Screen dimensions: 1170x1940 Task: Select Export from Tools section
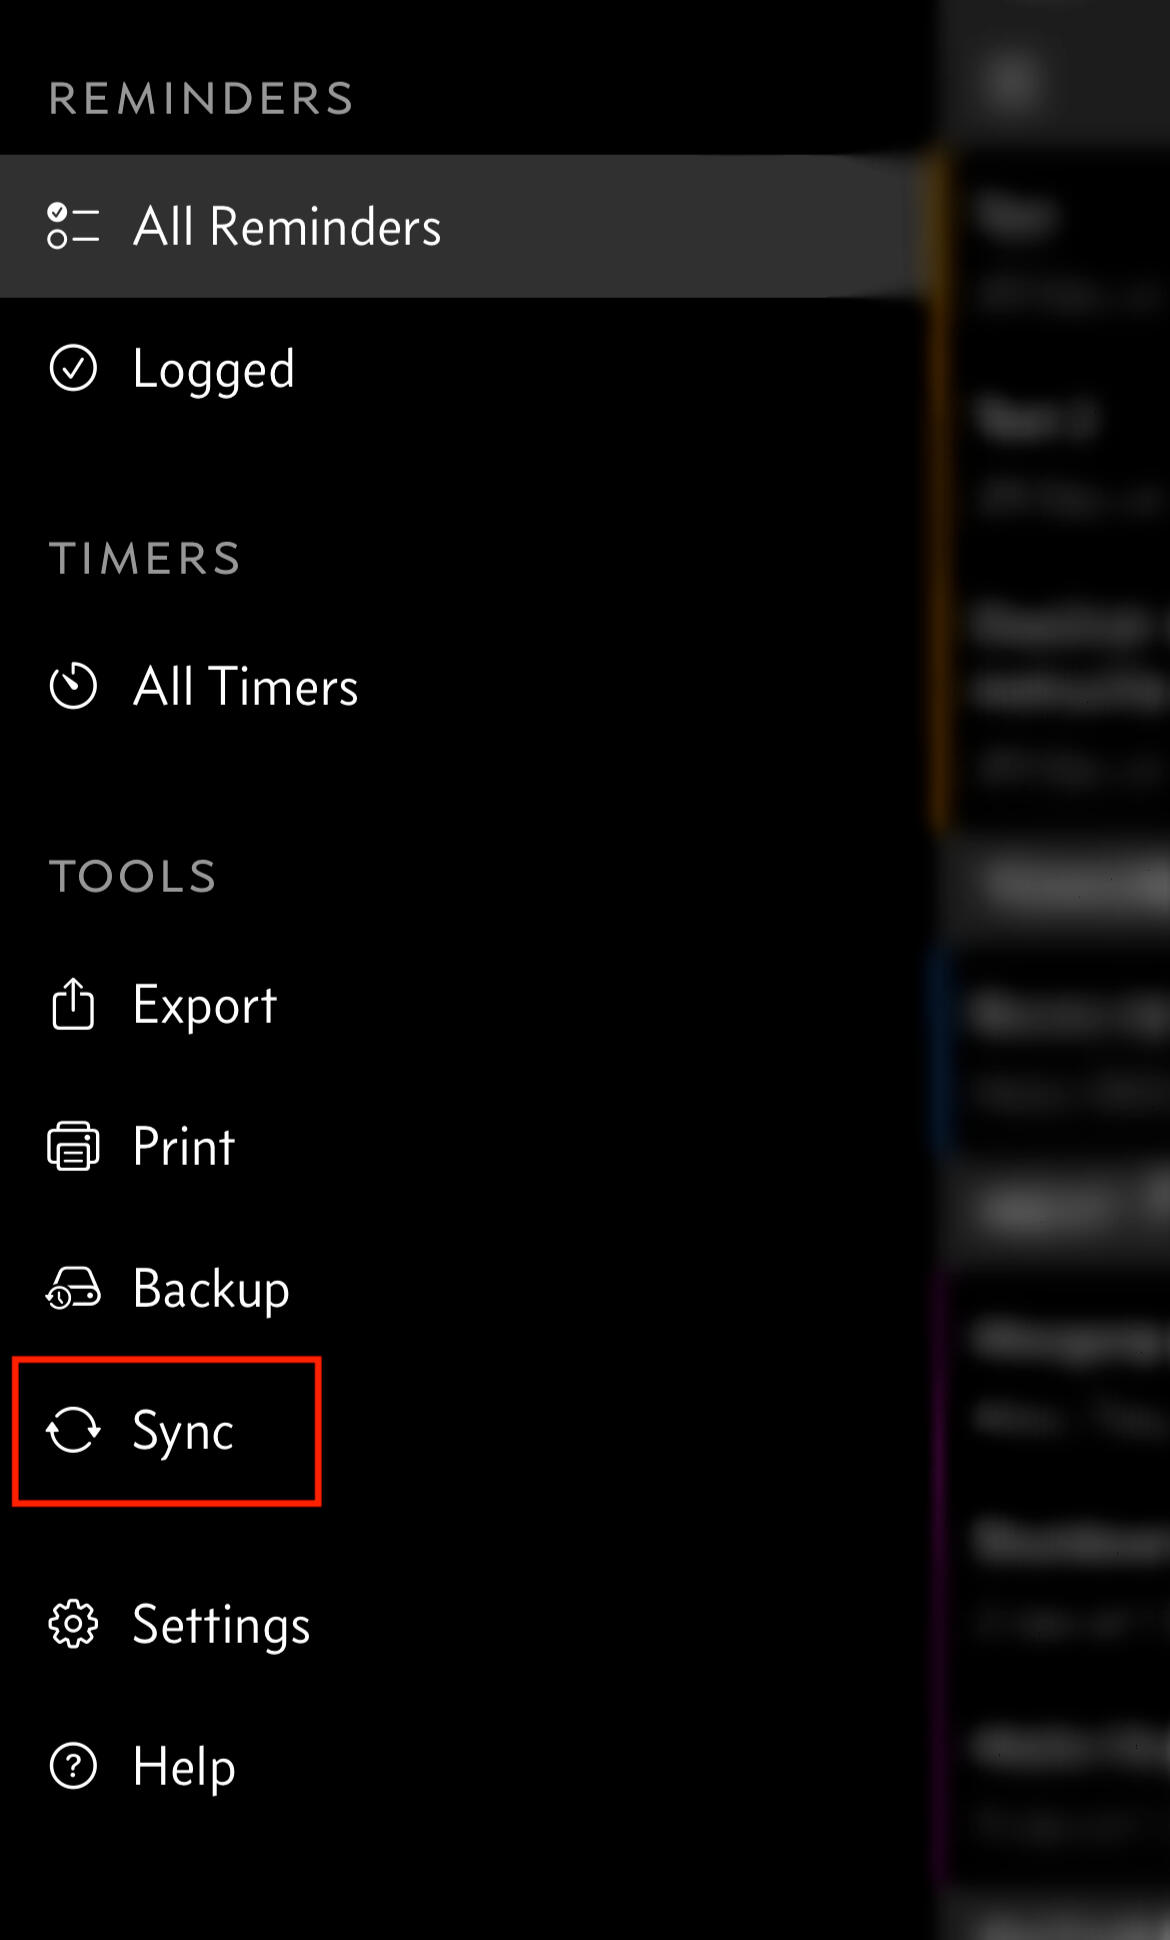tap(205, 1005)
